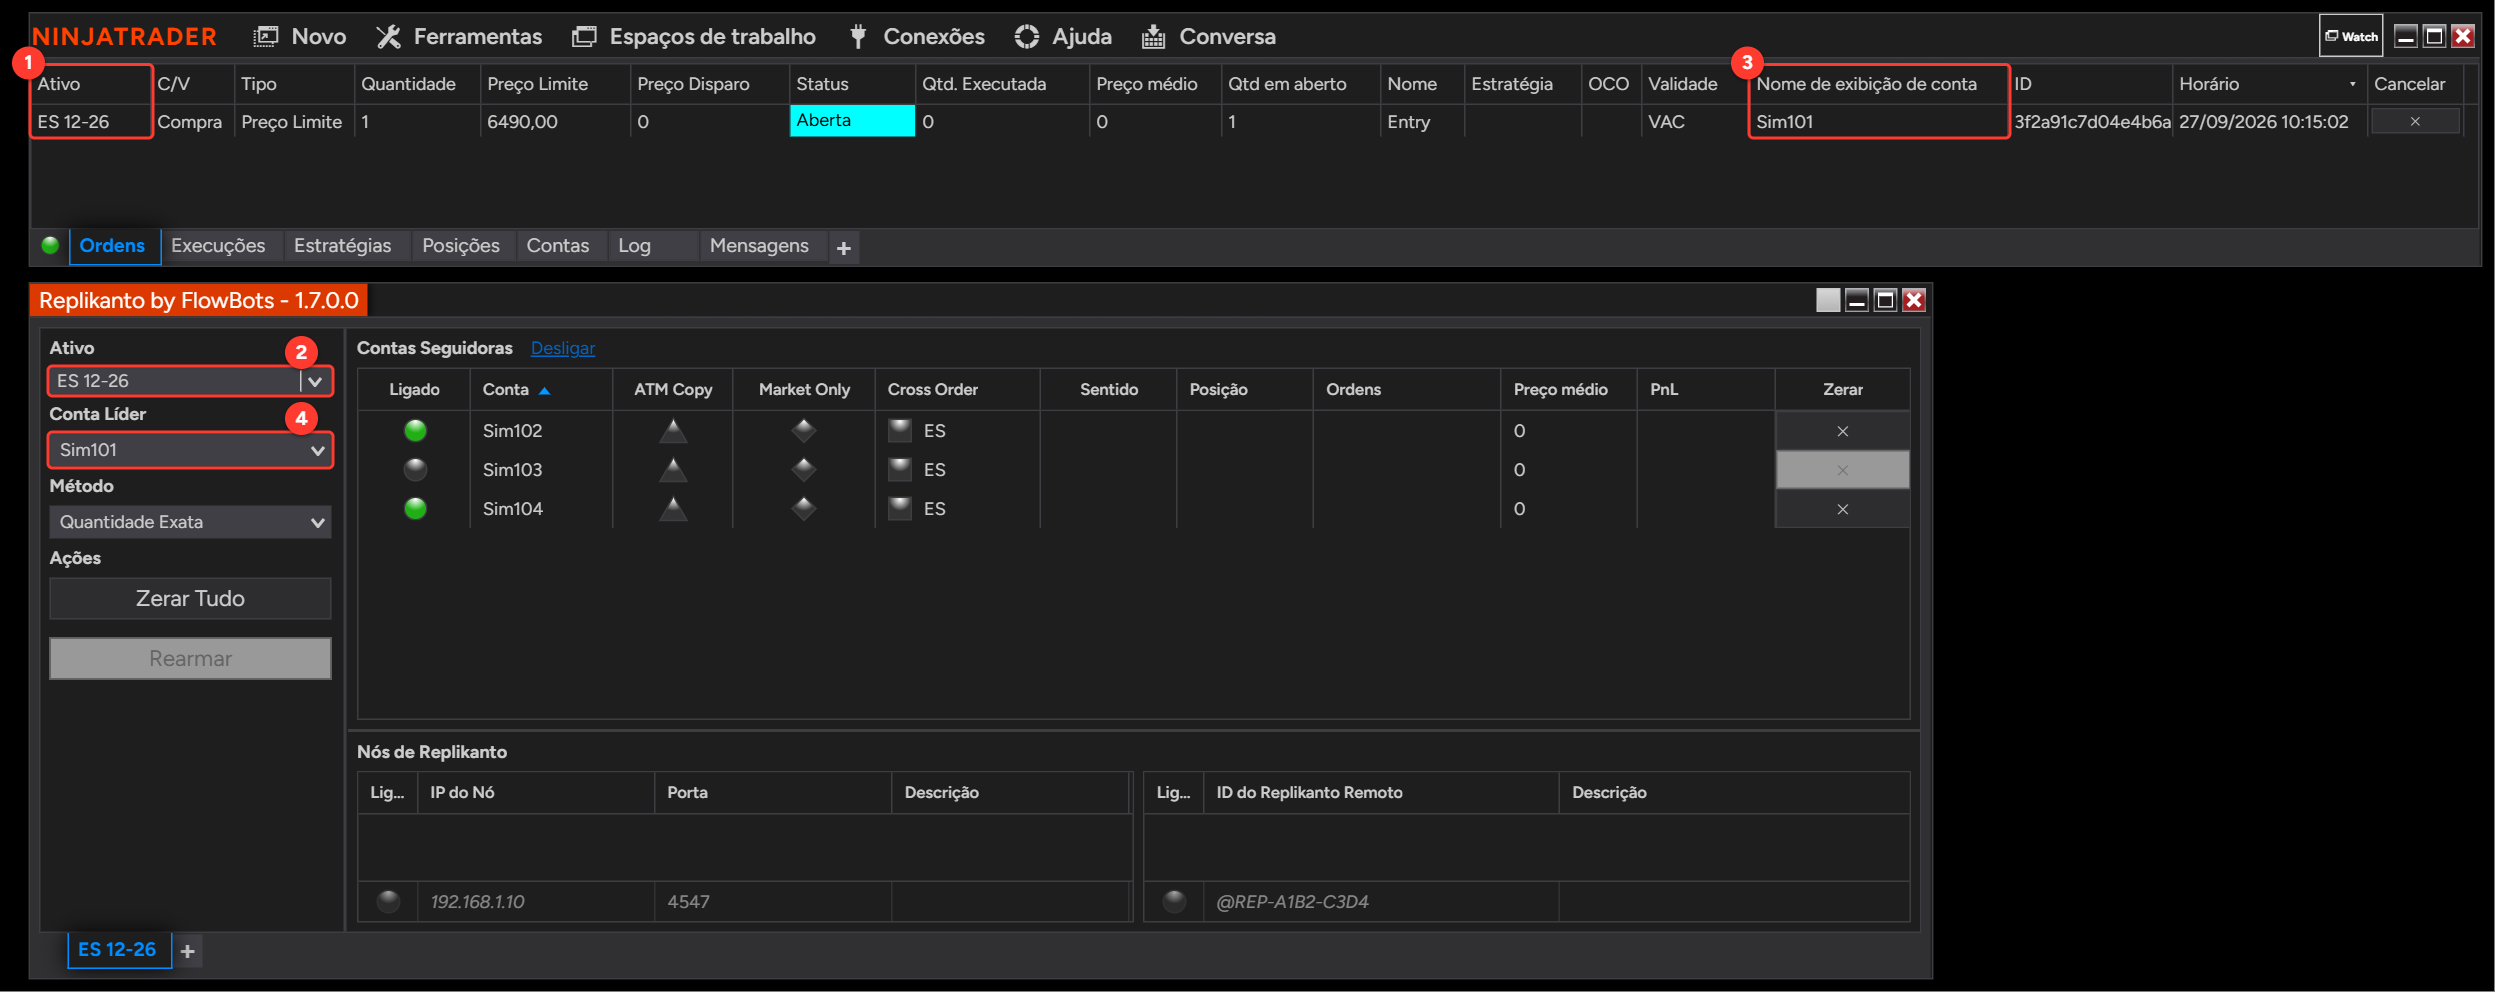This screenshot has width=2495, height=992.
Task: Cancel the ES 12-26 order with its X
Action: point(2415,121)
